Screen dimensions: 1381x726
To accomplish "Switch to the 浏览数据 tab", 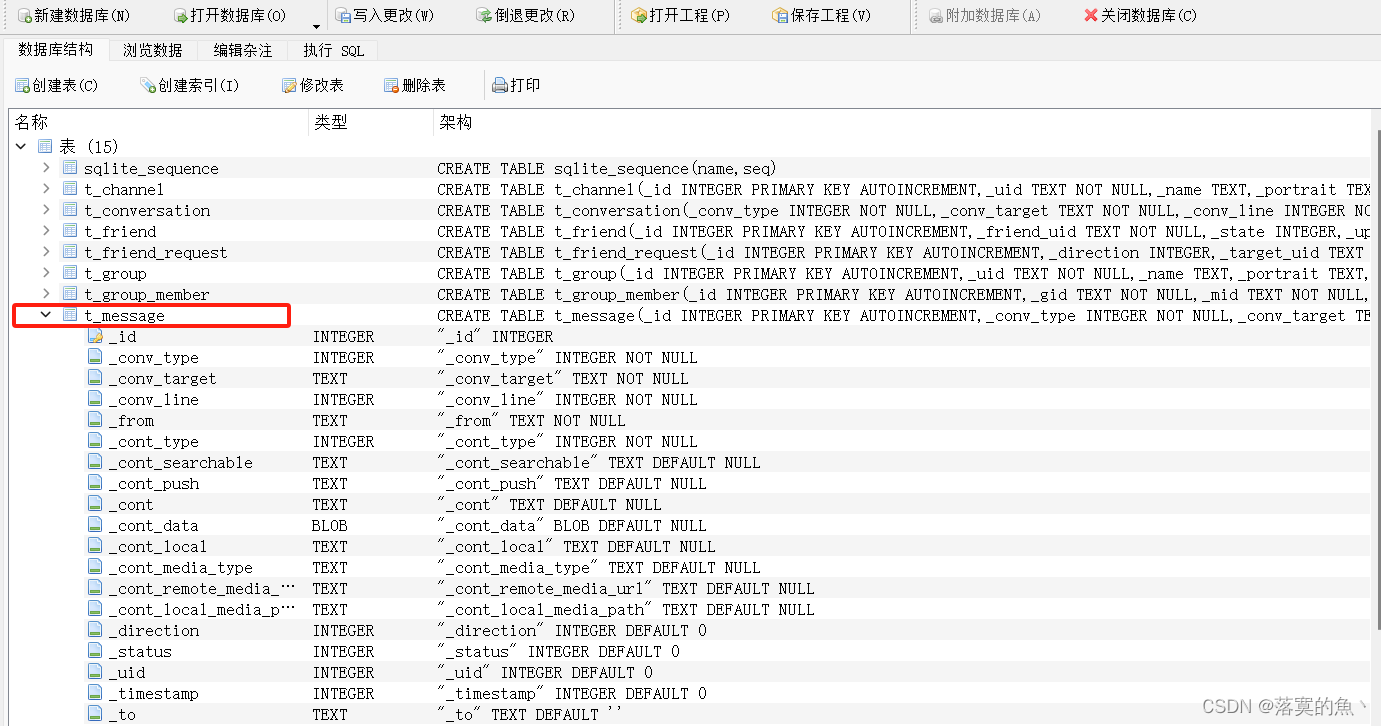I will tap(153, 50).
